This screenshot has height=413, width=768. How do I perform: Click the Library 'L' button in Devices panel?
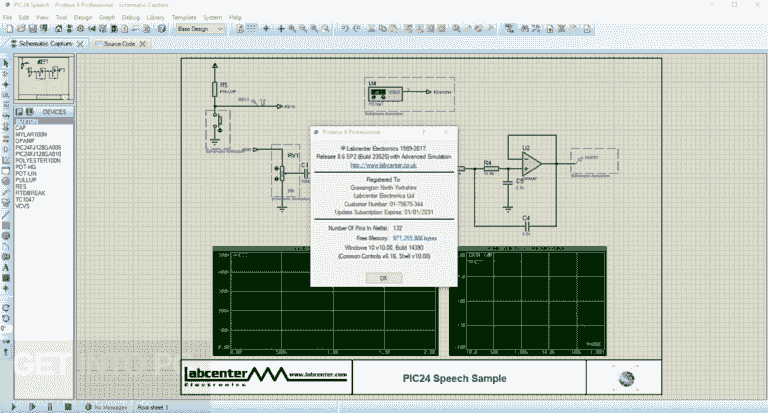[29, 112]
